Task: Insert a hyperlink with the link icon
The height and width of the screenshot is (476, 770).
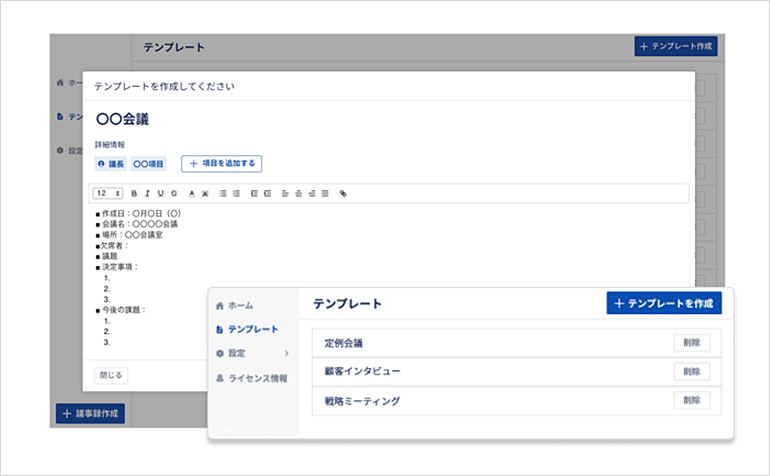Action: pos(343,194)
